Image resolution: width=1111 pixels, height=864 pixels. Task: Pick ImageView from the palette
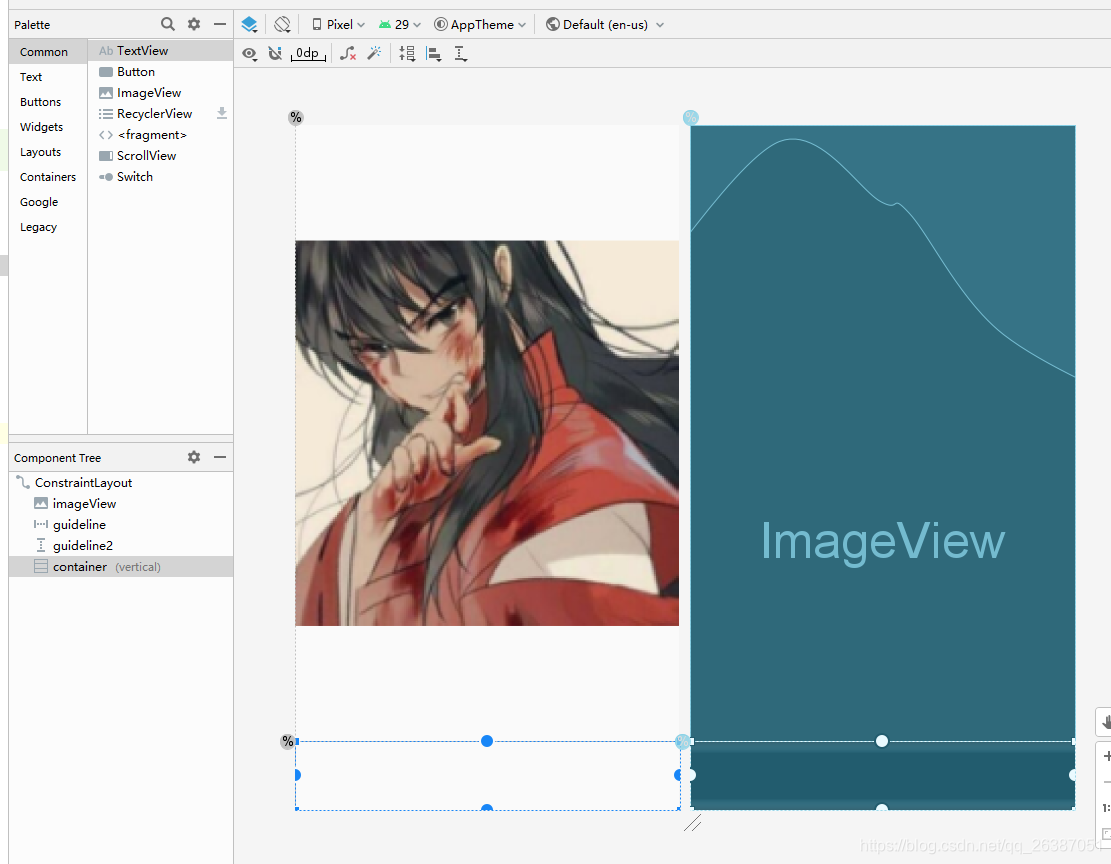click(160, 93)
